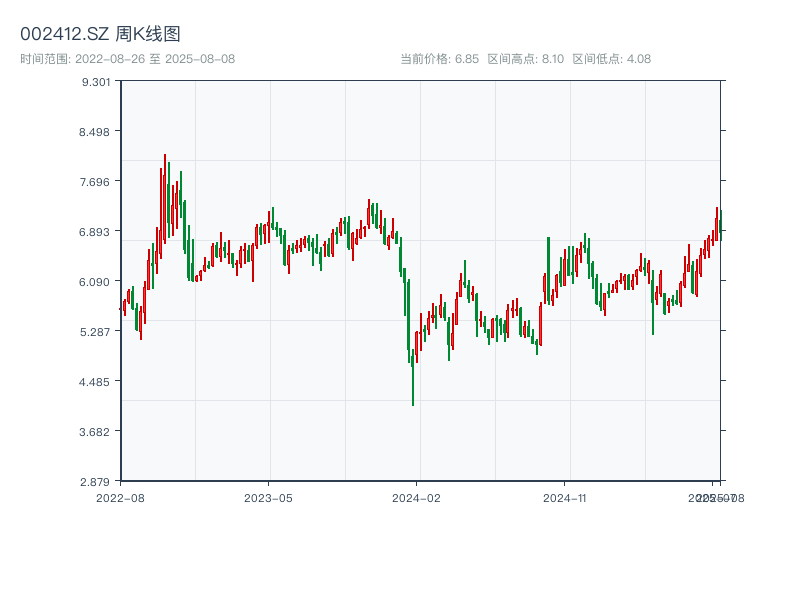
Task: Select the 时间范围 date range text
Action: (127, 59)
